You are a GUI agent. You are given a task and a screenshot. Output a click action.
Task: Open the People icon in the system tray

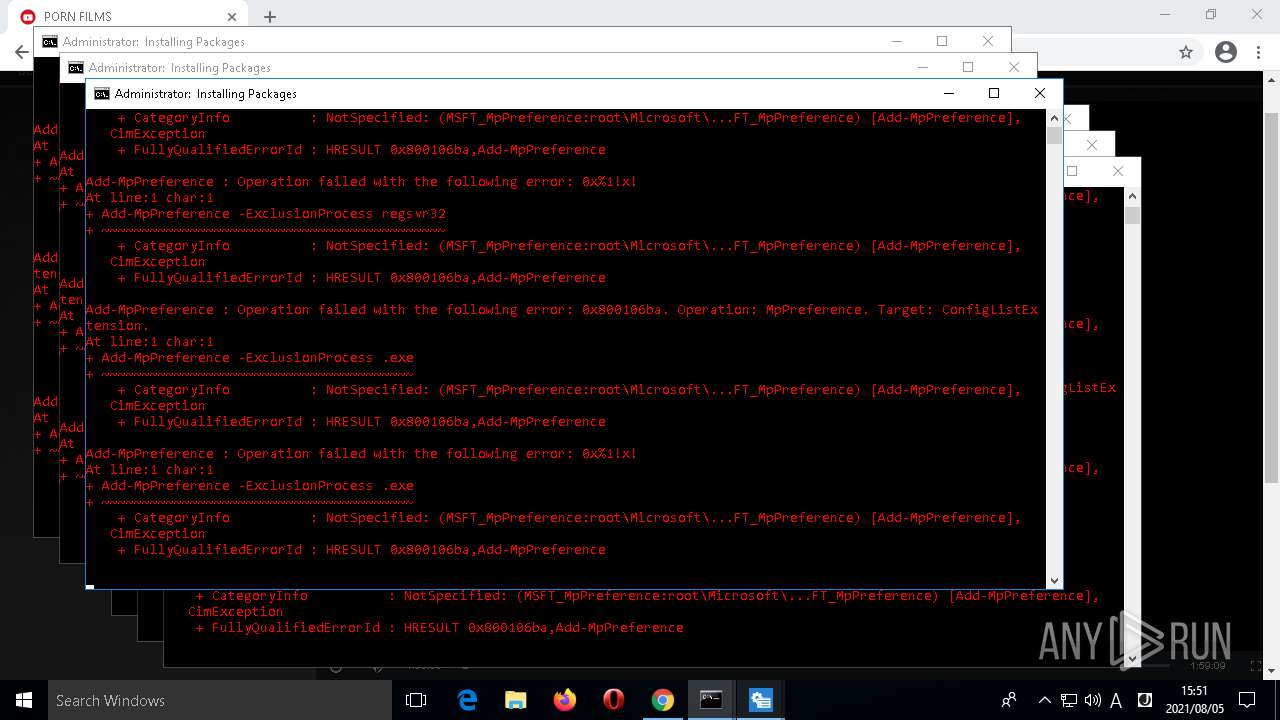pyautogui.click(x=1009, y=700)
